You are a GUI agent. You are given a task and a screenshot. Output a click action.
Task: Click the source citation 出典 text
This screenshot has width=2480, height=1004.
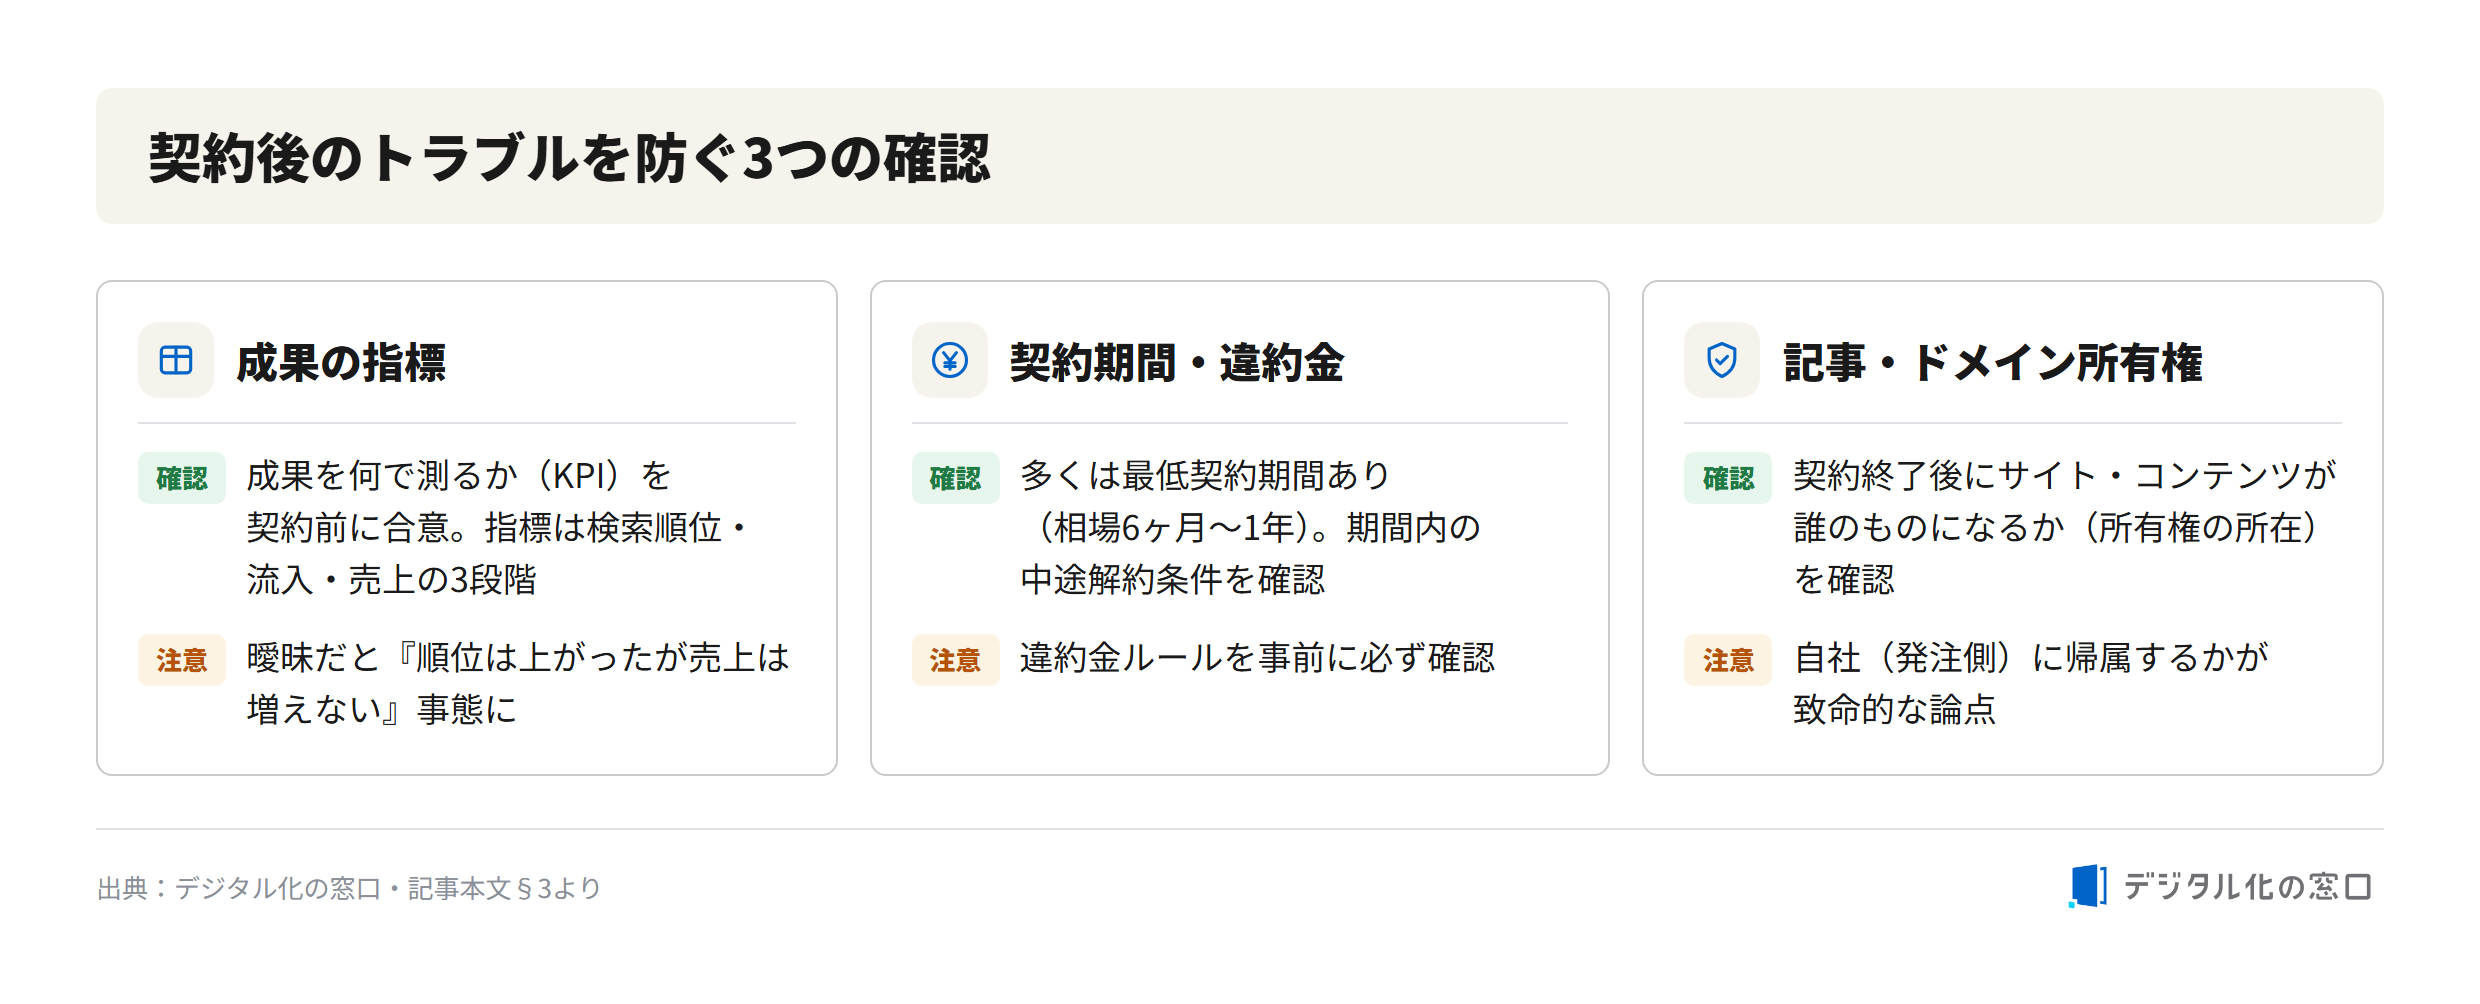[x=349, y=888]
